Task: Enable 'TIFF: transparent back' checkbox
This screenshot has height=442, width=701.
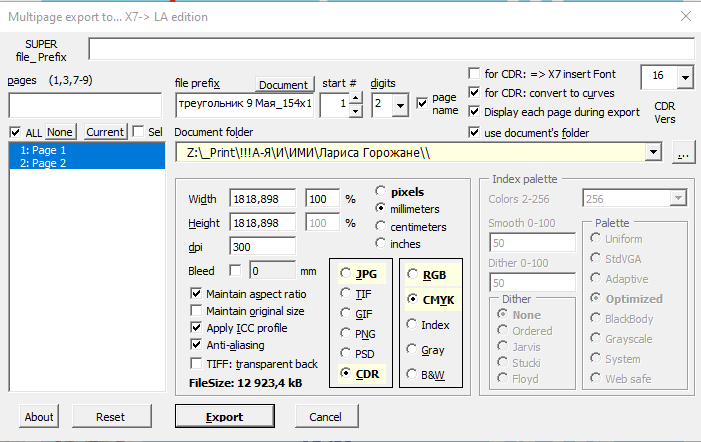Action: pos(196,363)
